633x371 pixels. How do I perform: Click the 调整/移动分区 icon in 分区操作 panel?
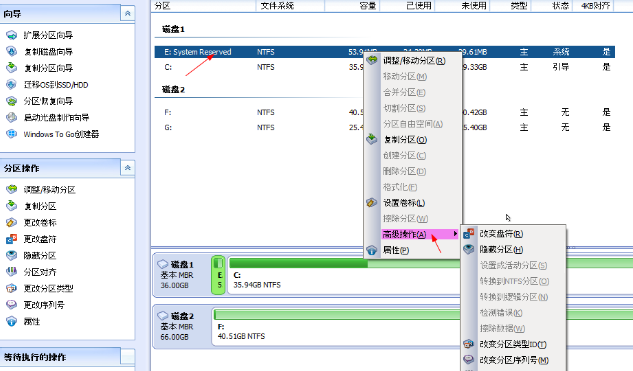point(12,189)
